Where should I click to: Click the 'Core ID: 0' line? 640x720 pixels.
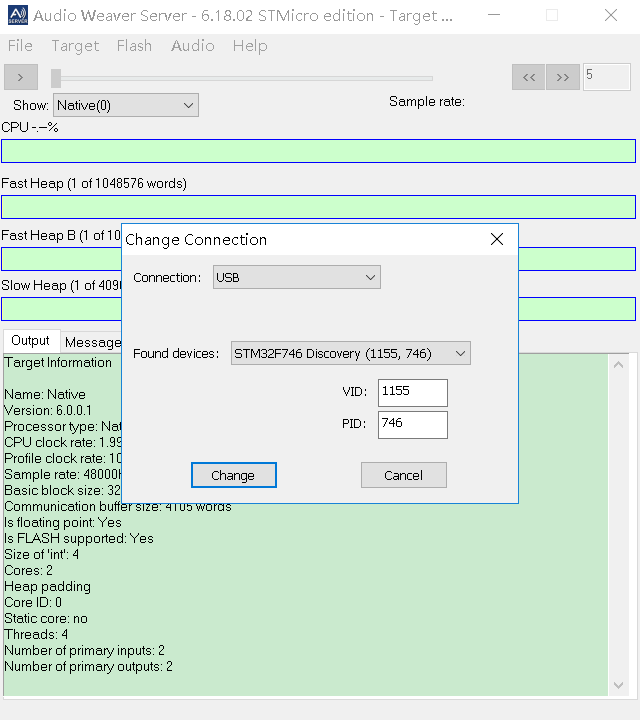coord(33,602)
